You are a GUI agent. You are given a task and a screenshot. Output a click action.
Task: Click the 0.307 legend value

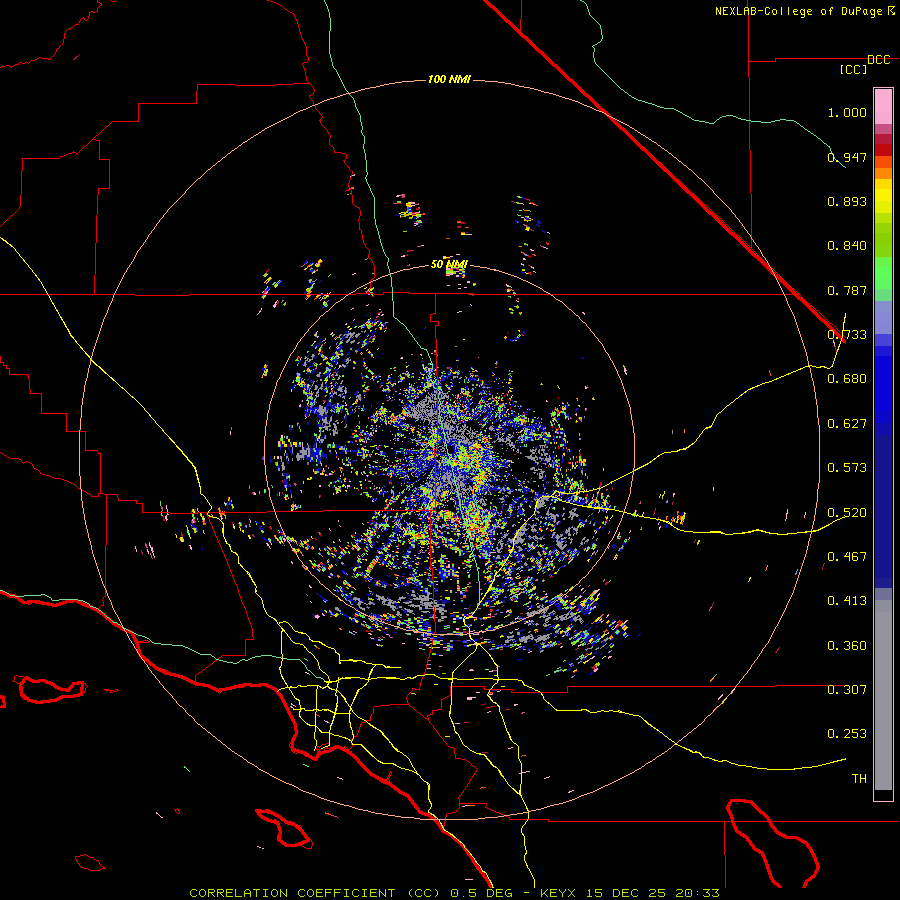(x=847, y=689)
